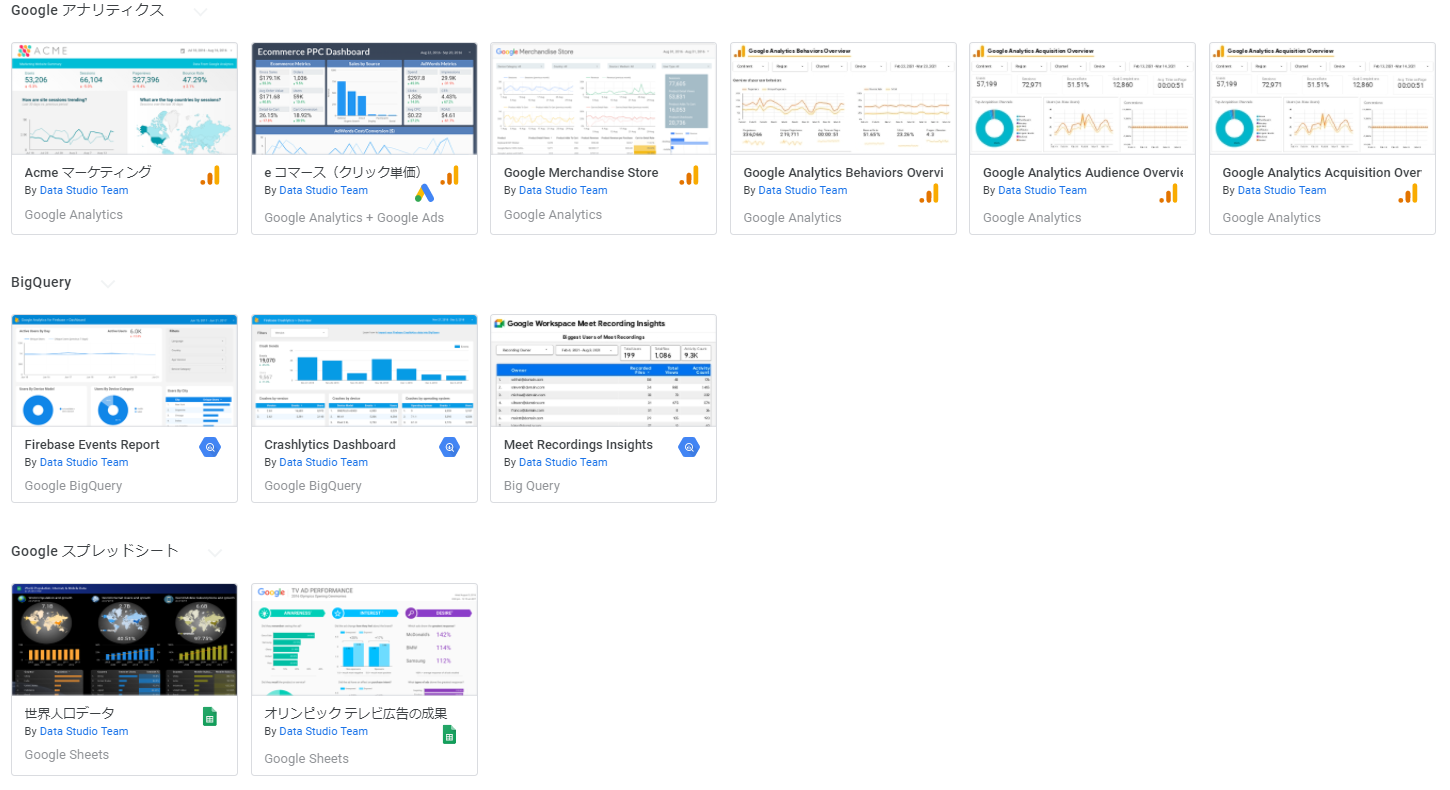This screenshot has width=1450, height=790.
Task: Open Data Studio Team link under Audience Overview
Action: click(1042, 190)
